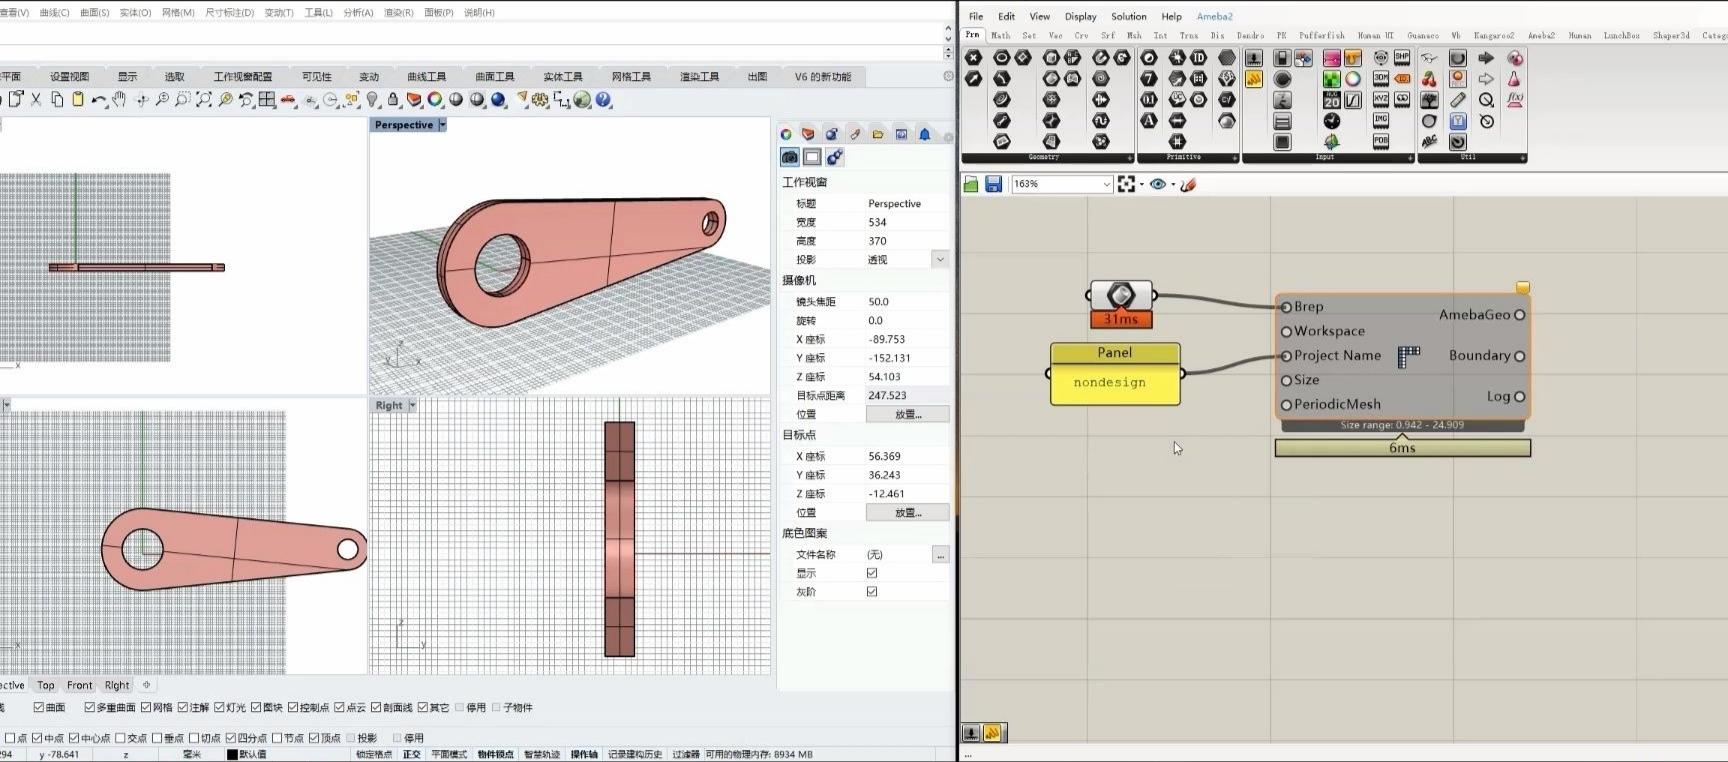The height and width of the screenshot is (762, 1728).
Task: Open Grasshopper file with green folder icon
Action: tap(971, 184)
